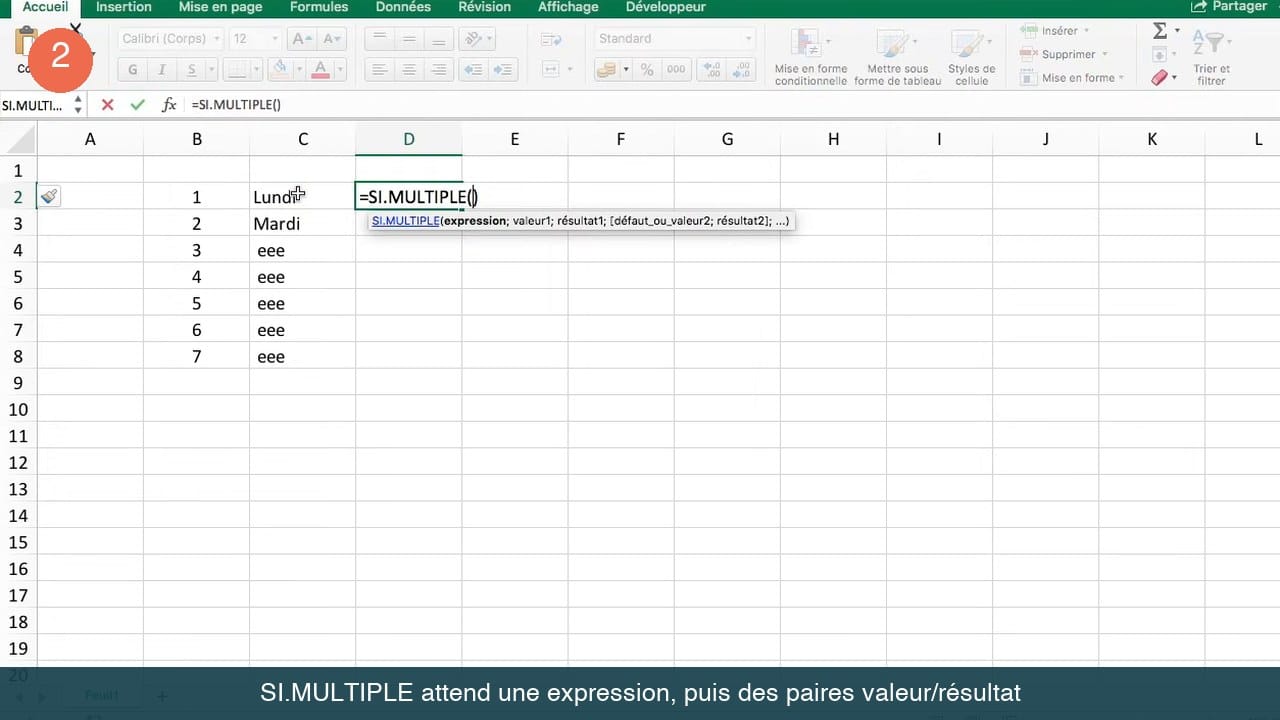Open the borders dropdown arrow
Image resolution: width=1280 pixels, height=720 pixels.
(257, 70)
